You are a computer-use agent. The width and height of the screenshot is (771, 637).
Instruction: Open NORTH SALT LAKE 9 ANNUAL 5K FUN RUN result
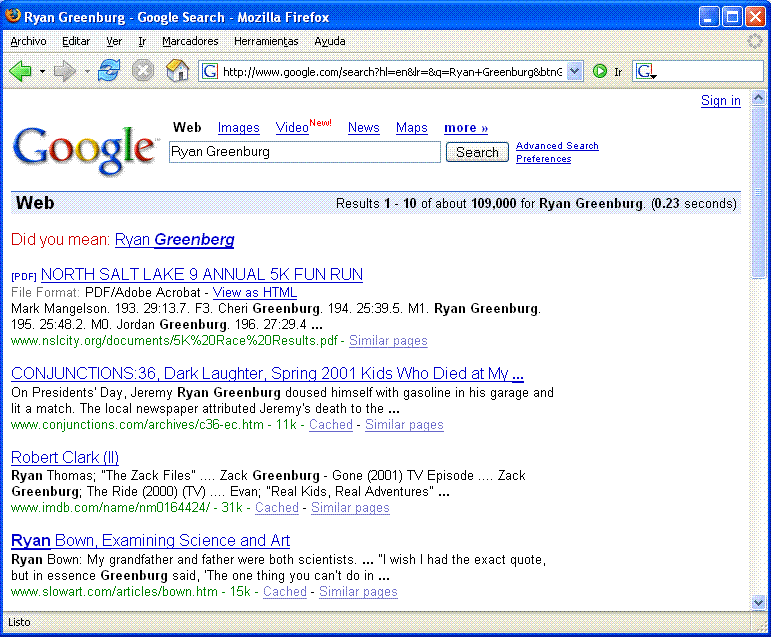(x=202, y=274)
